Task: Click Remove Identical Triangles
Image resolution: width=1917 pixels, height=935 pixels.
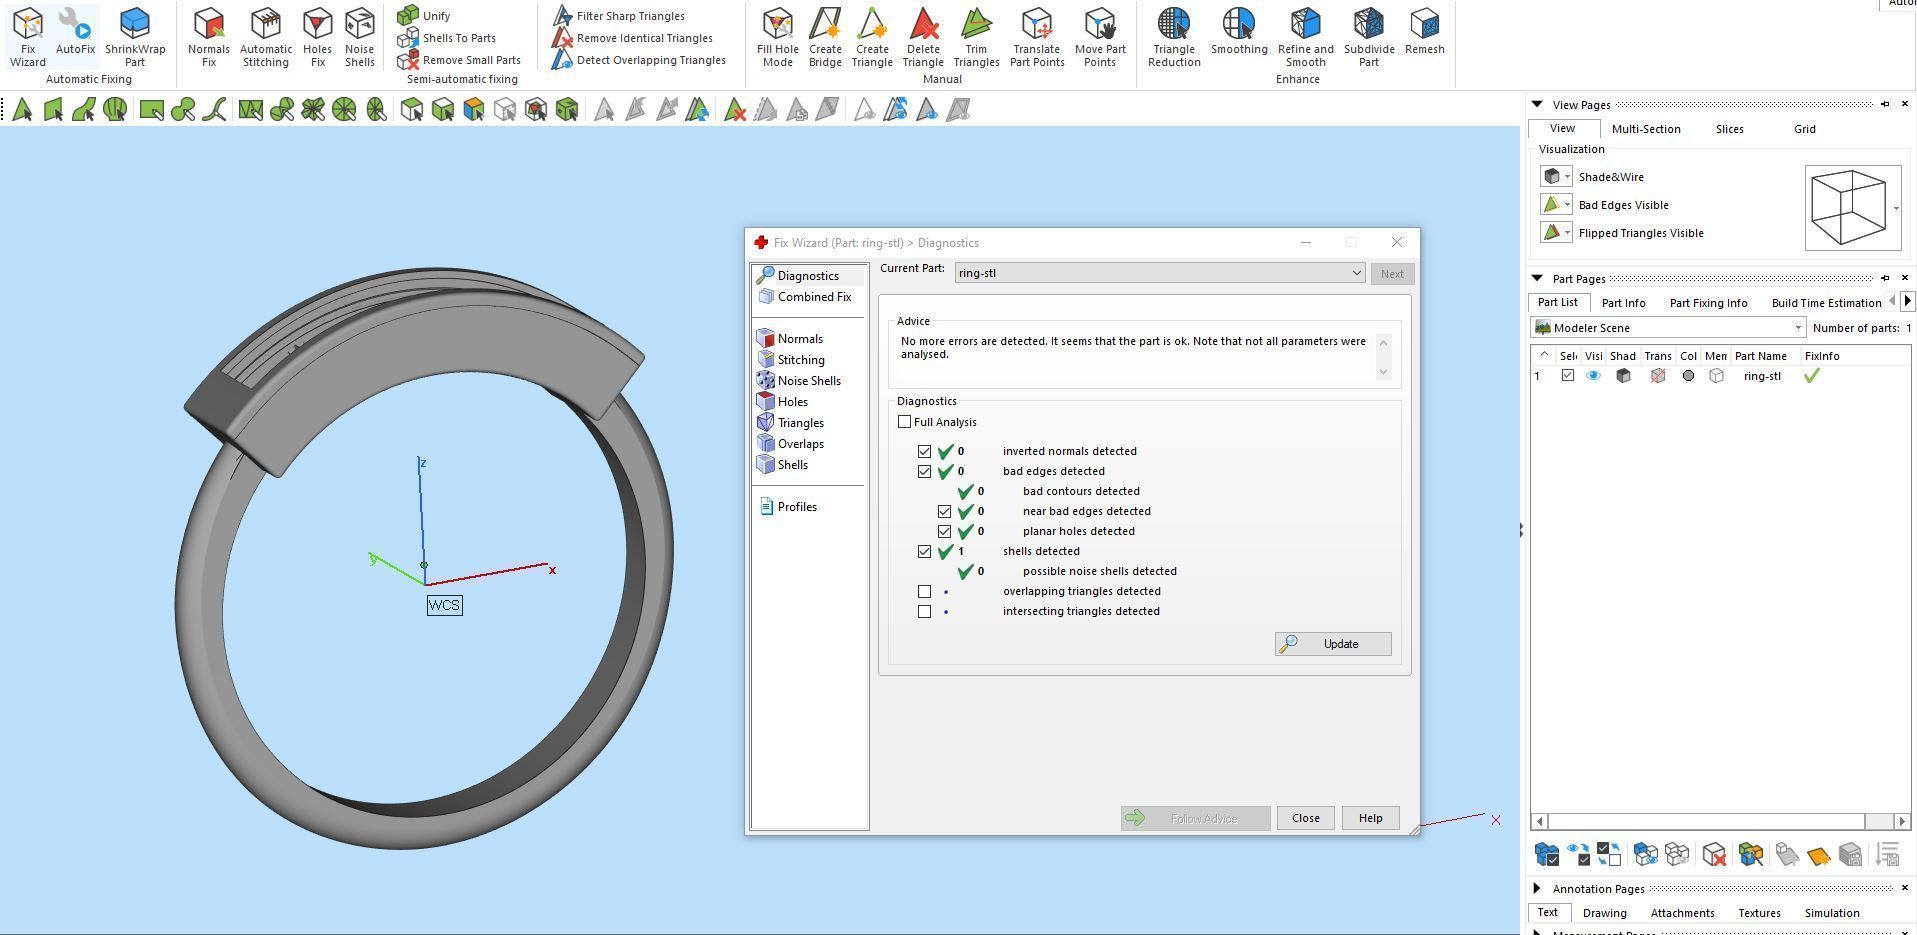Action: pos(633,38)
